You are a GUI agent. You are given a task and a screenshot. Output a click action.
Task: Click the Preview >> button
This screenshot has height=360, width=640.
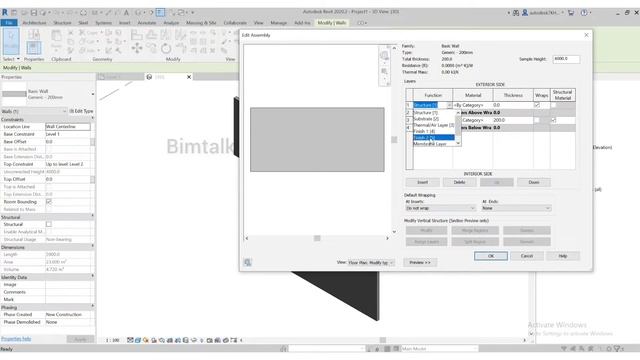420,262
